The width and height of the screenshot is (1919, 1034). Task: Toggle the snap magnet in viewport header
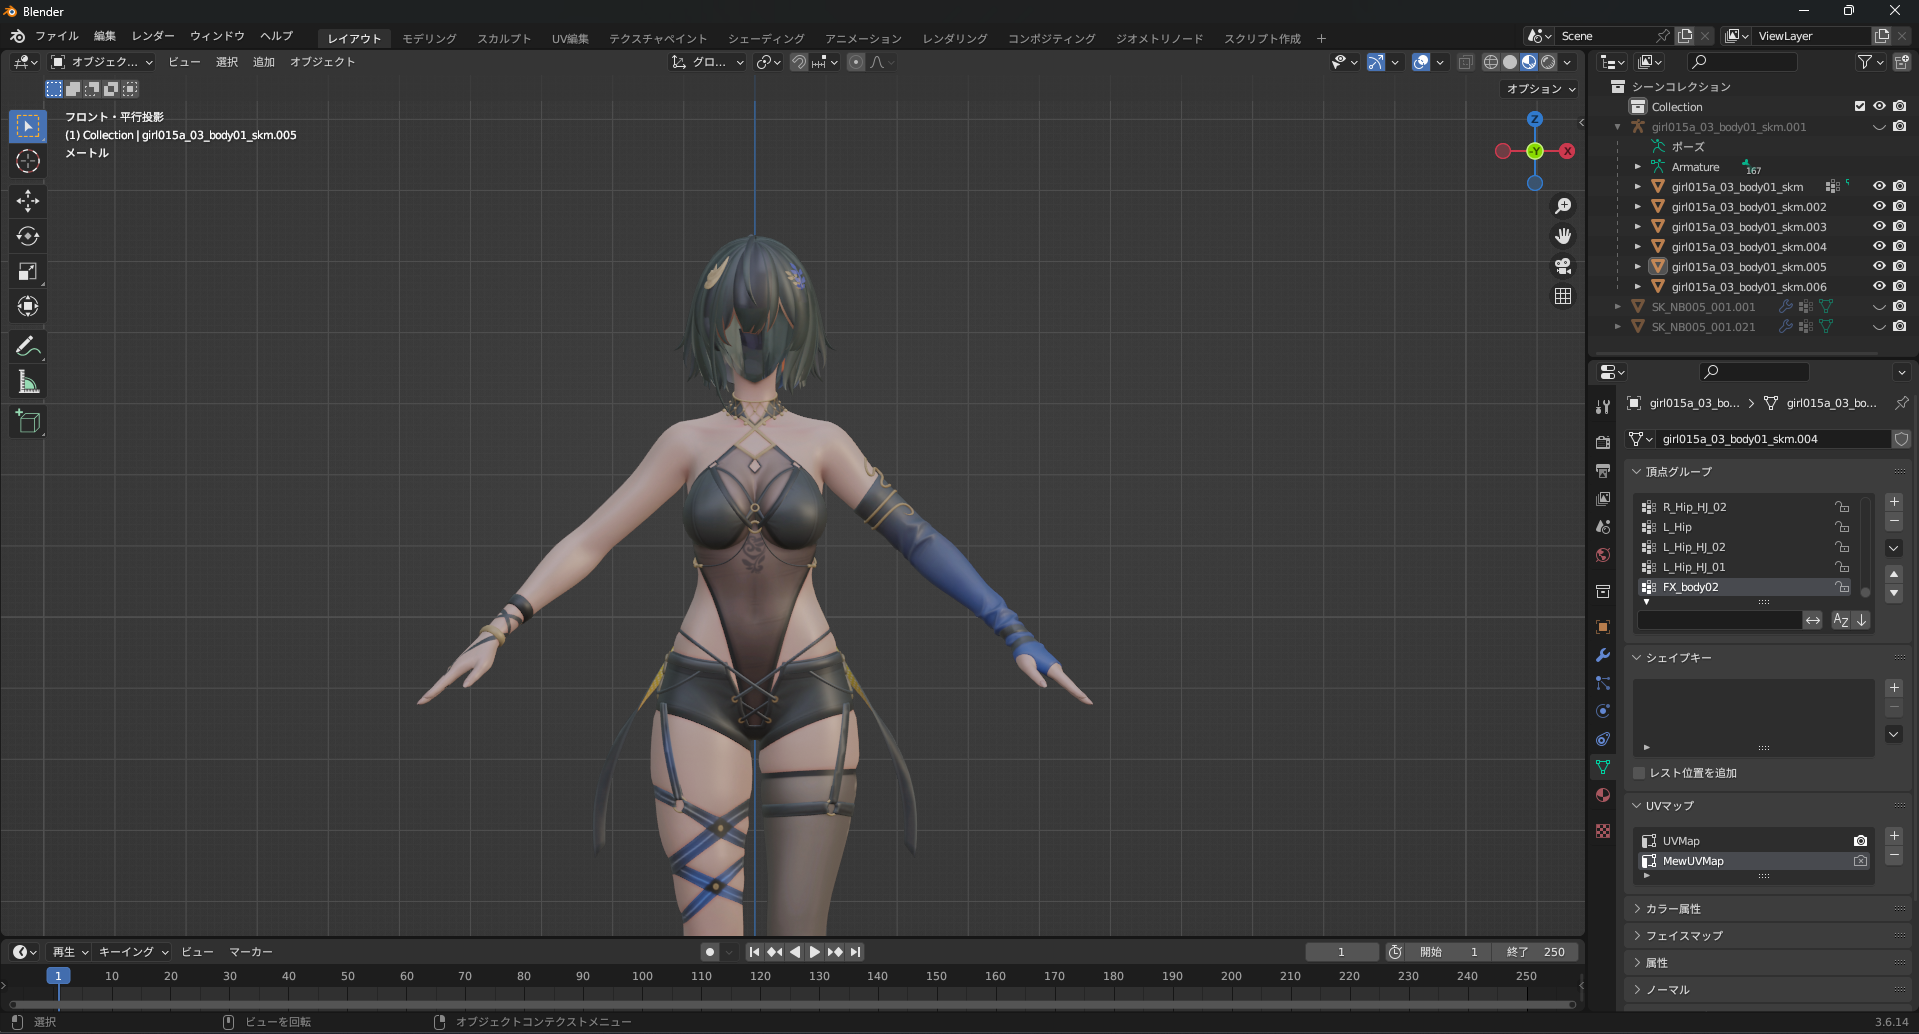tap(799, 62)
